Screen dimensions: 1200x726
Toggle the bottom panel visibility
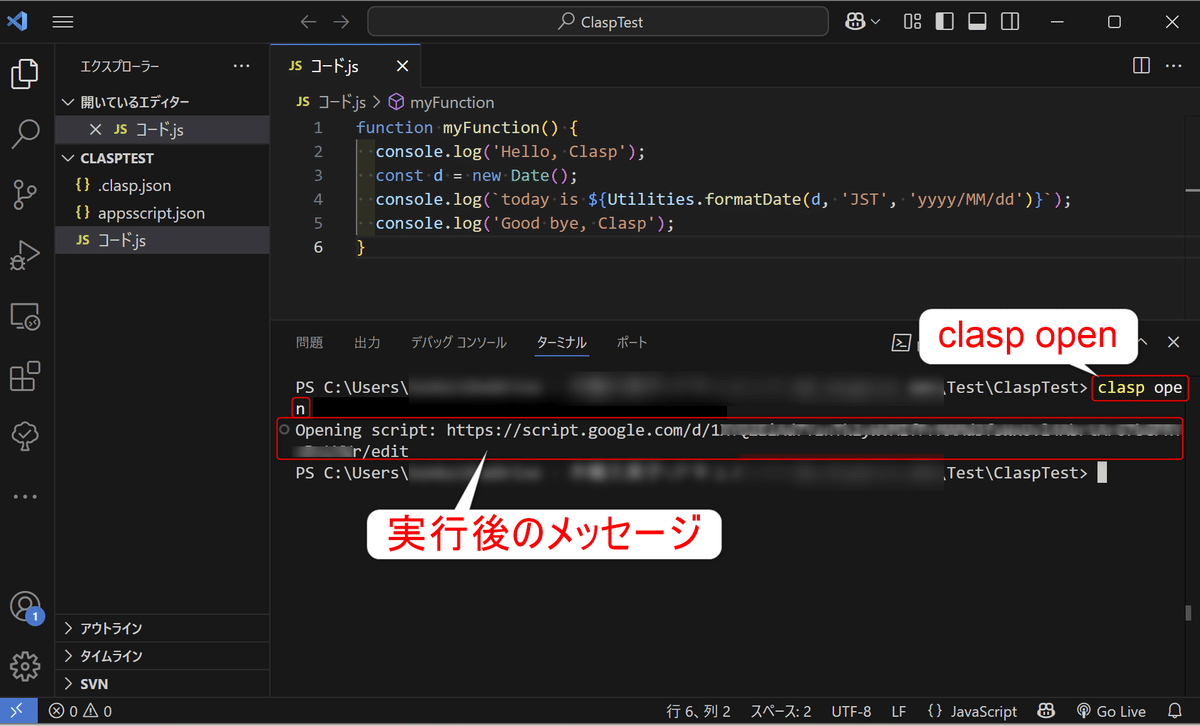pos(977,21)
